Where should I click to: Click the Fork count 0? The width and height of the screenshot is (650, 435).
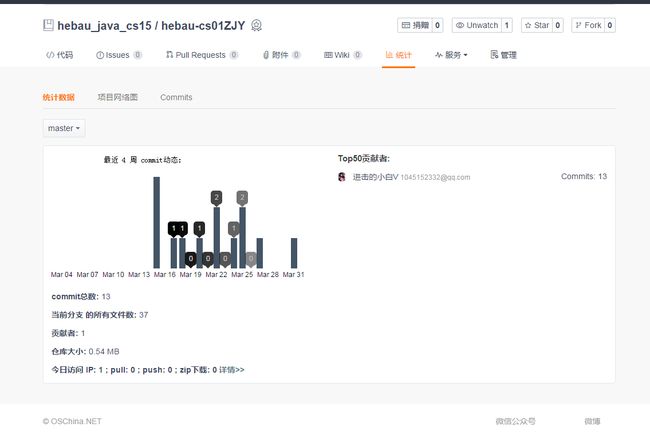point(610,25)
